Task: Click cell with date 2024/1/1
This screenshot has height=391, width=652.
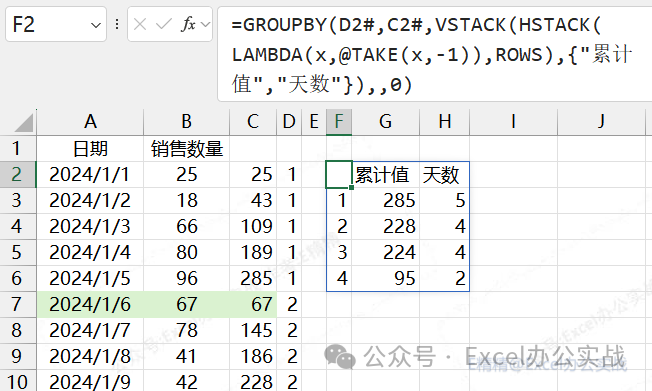Action: point(90,175)
